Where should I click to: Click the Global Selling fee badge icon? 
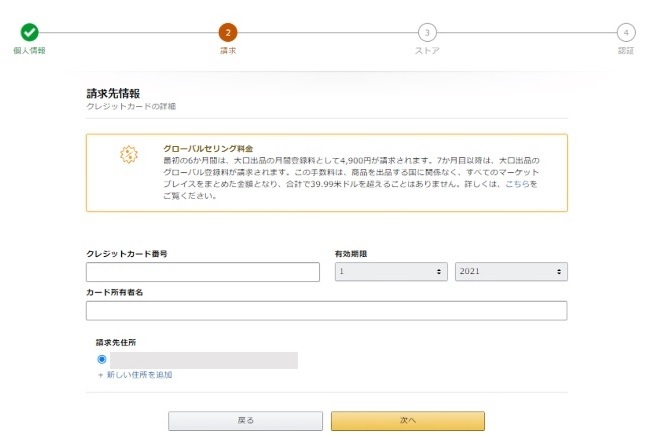point(128,155)
